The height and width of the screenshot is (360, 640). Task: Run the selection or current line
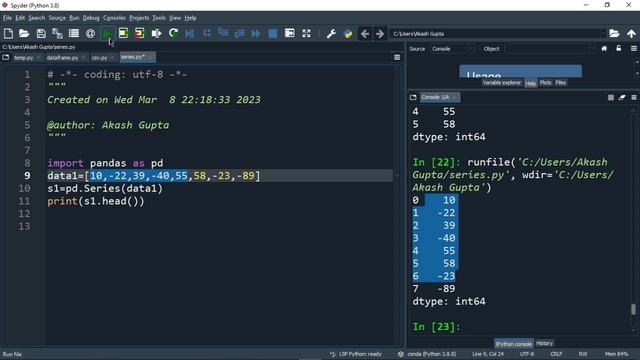click(x=156, y=33)
